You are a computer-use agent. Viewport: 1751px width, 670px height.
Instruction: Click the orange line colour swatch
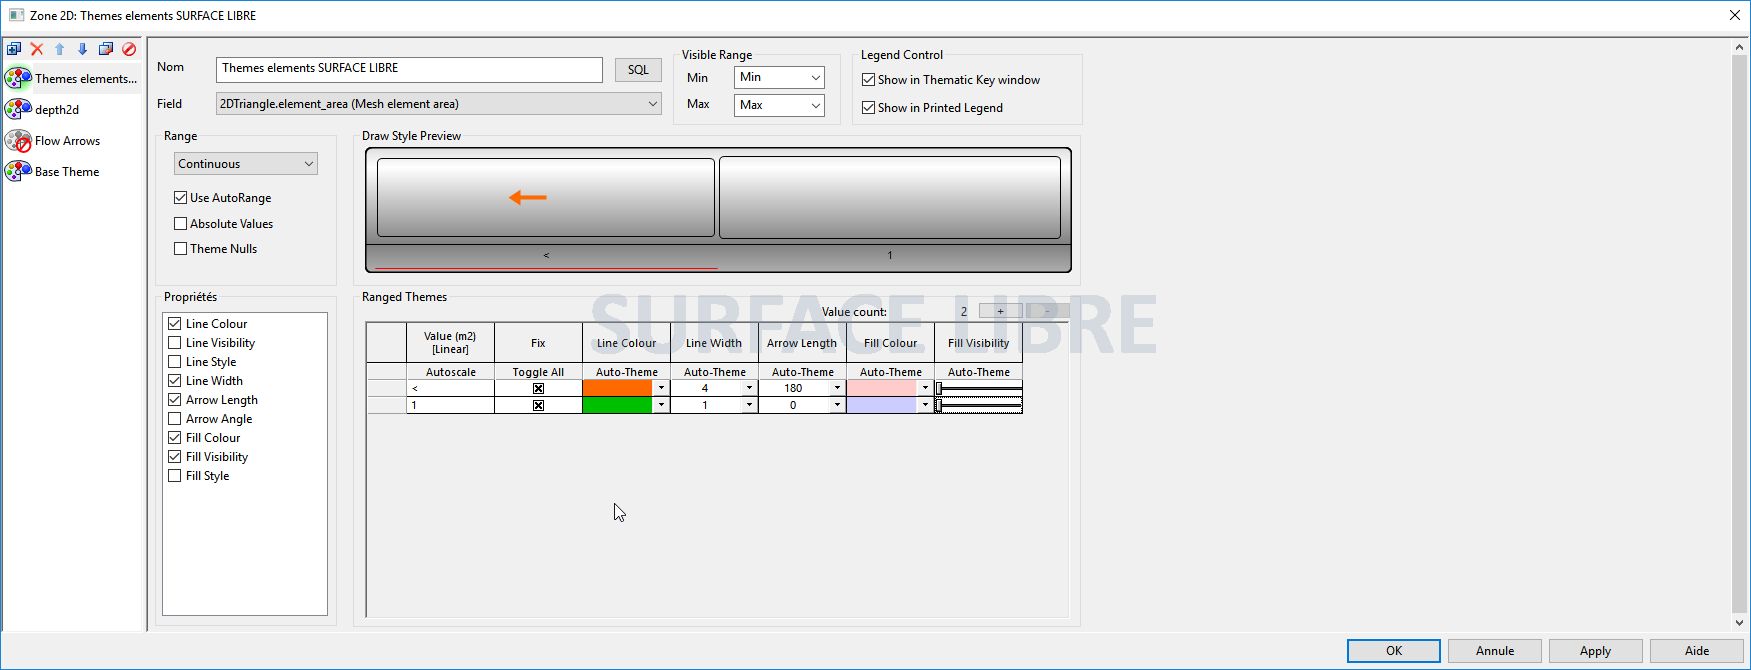point(617,388)
